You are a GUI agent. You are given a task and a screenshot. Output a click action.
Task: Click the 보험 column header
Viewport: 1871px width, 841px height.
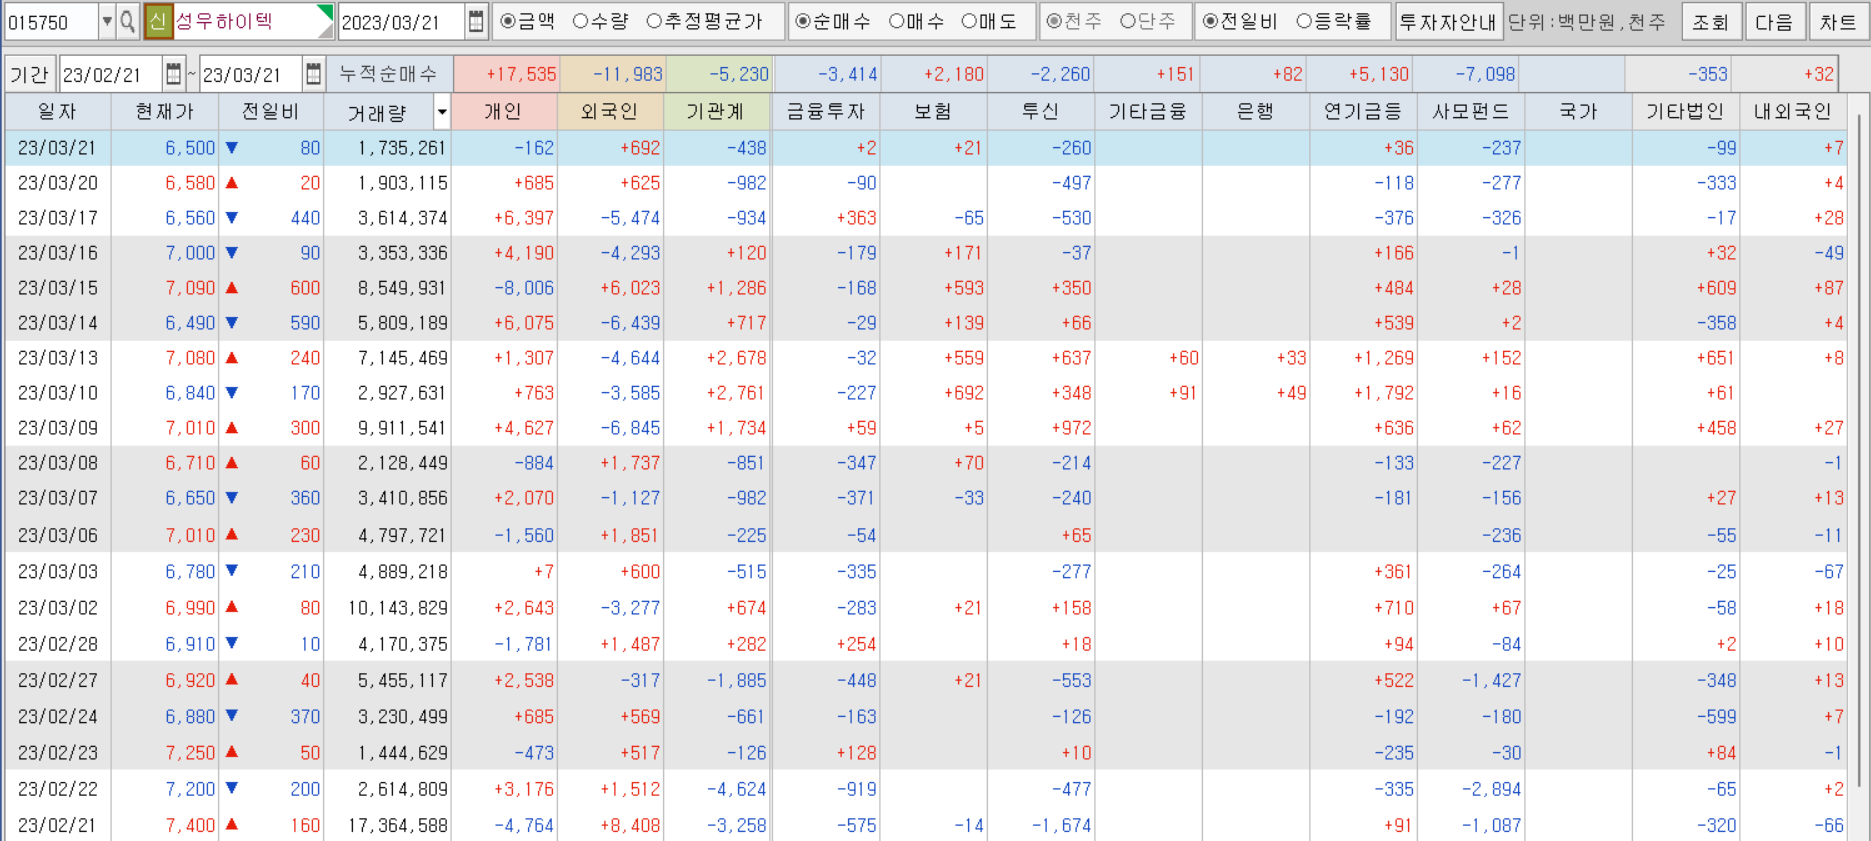933,112
